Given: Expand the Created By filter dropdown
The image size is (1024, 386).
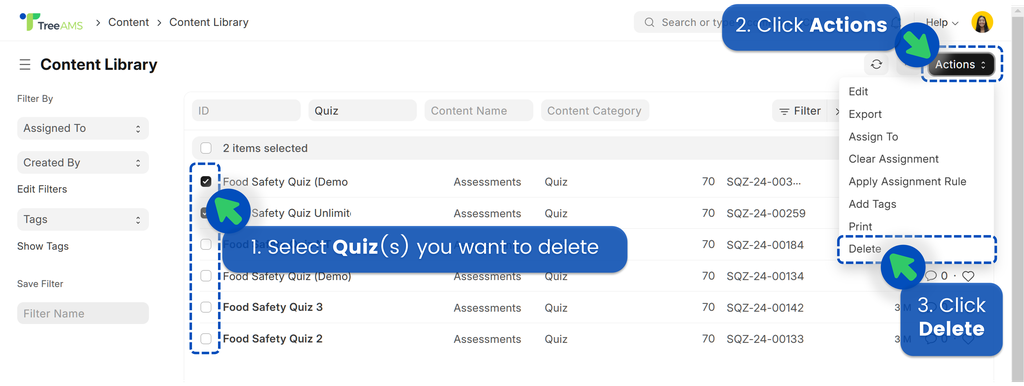Looking at the screenshot, I should point(83,163).
